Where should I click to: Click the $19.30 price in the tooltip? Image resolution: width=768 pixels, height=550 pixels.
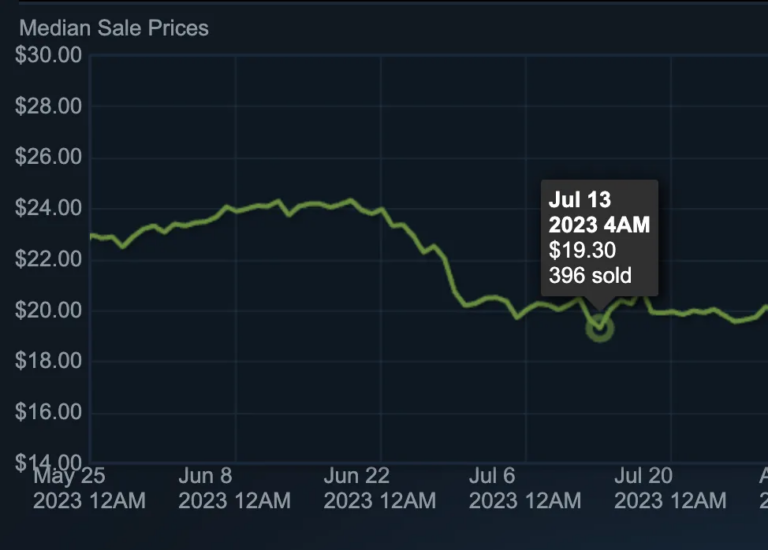(582, 250)
